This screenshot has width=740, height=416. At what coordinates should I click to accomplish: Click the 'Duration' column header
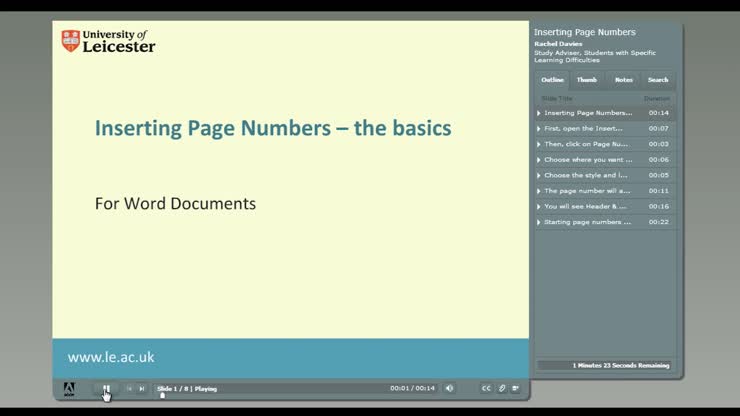pos(657,98)
